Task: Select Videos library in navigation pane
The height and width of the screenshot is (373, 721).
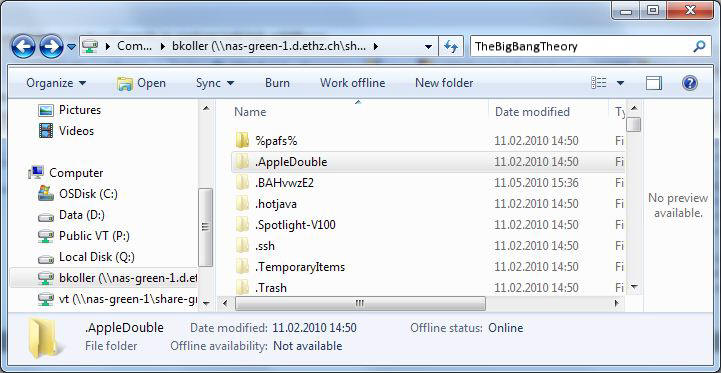Action: coord(76,131)
